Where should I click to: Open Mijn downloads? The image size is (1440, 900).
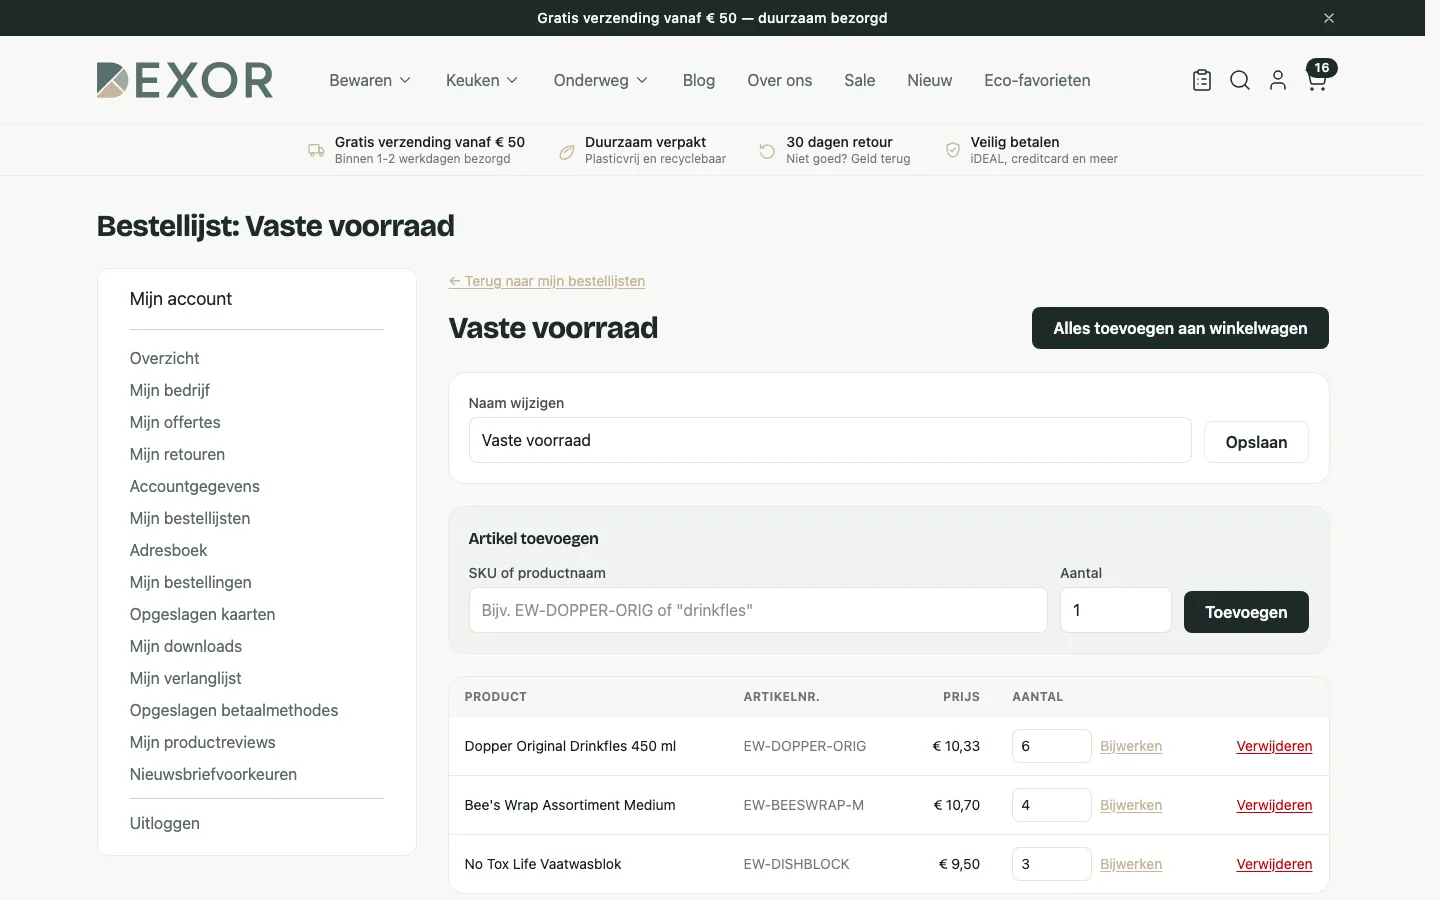(186, 646)
